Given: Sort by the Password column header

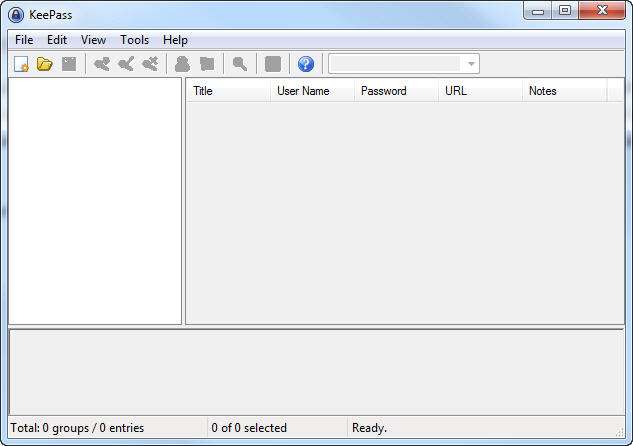Looking at the screenshot, I should [396, 91].
